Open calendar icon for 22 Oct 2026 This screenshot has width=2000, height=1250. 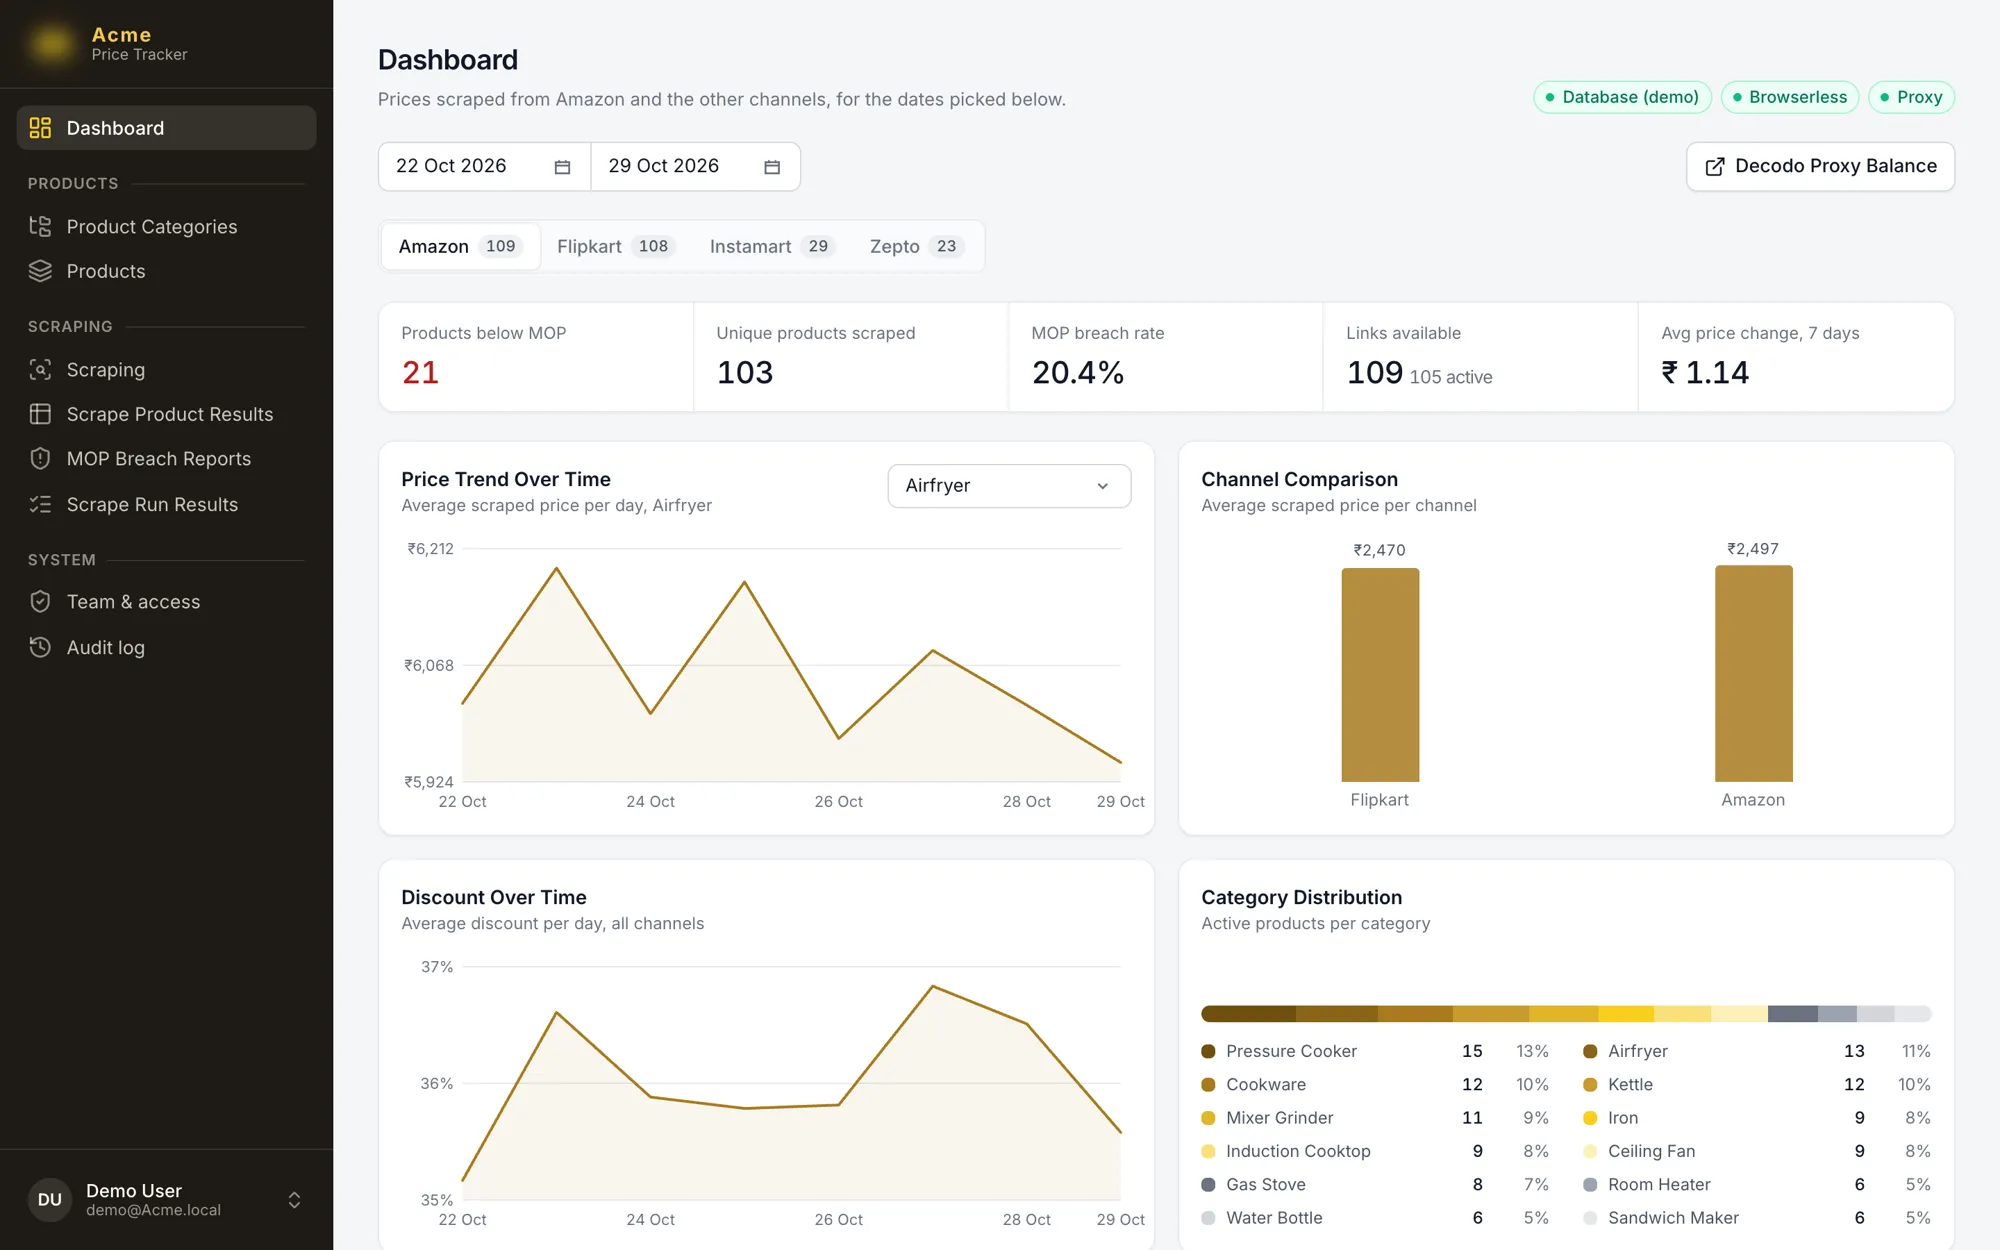point(562,167)
